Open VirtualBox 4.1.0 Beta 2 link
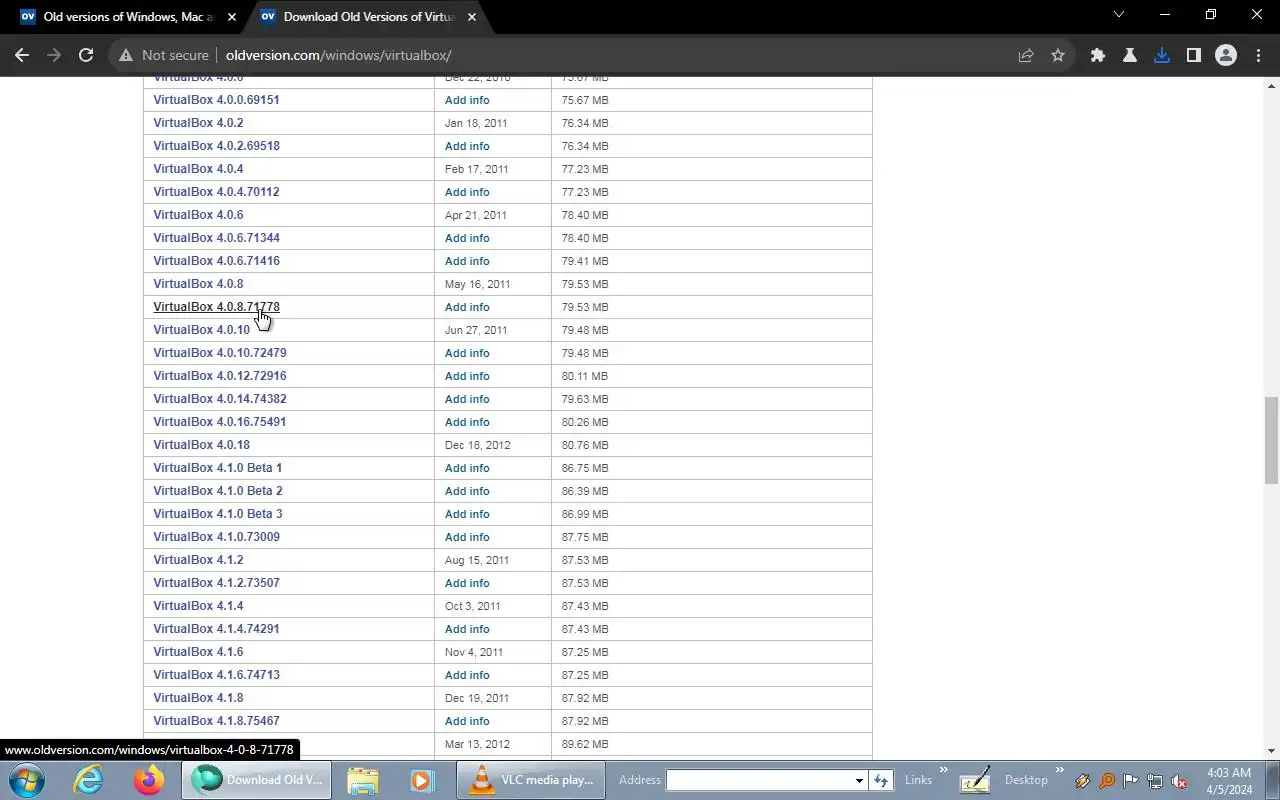This screenshot has width=1280, height=800. (217, 491)
